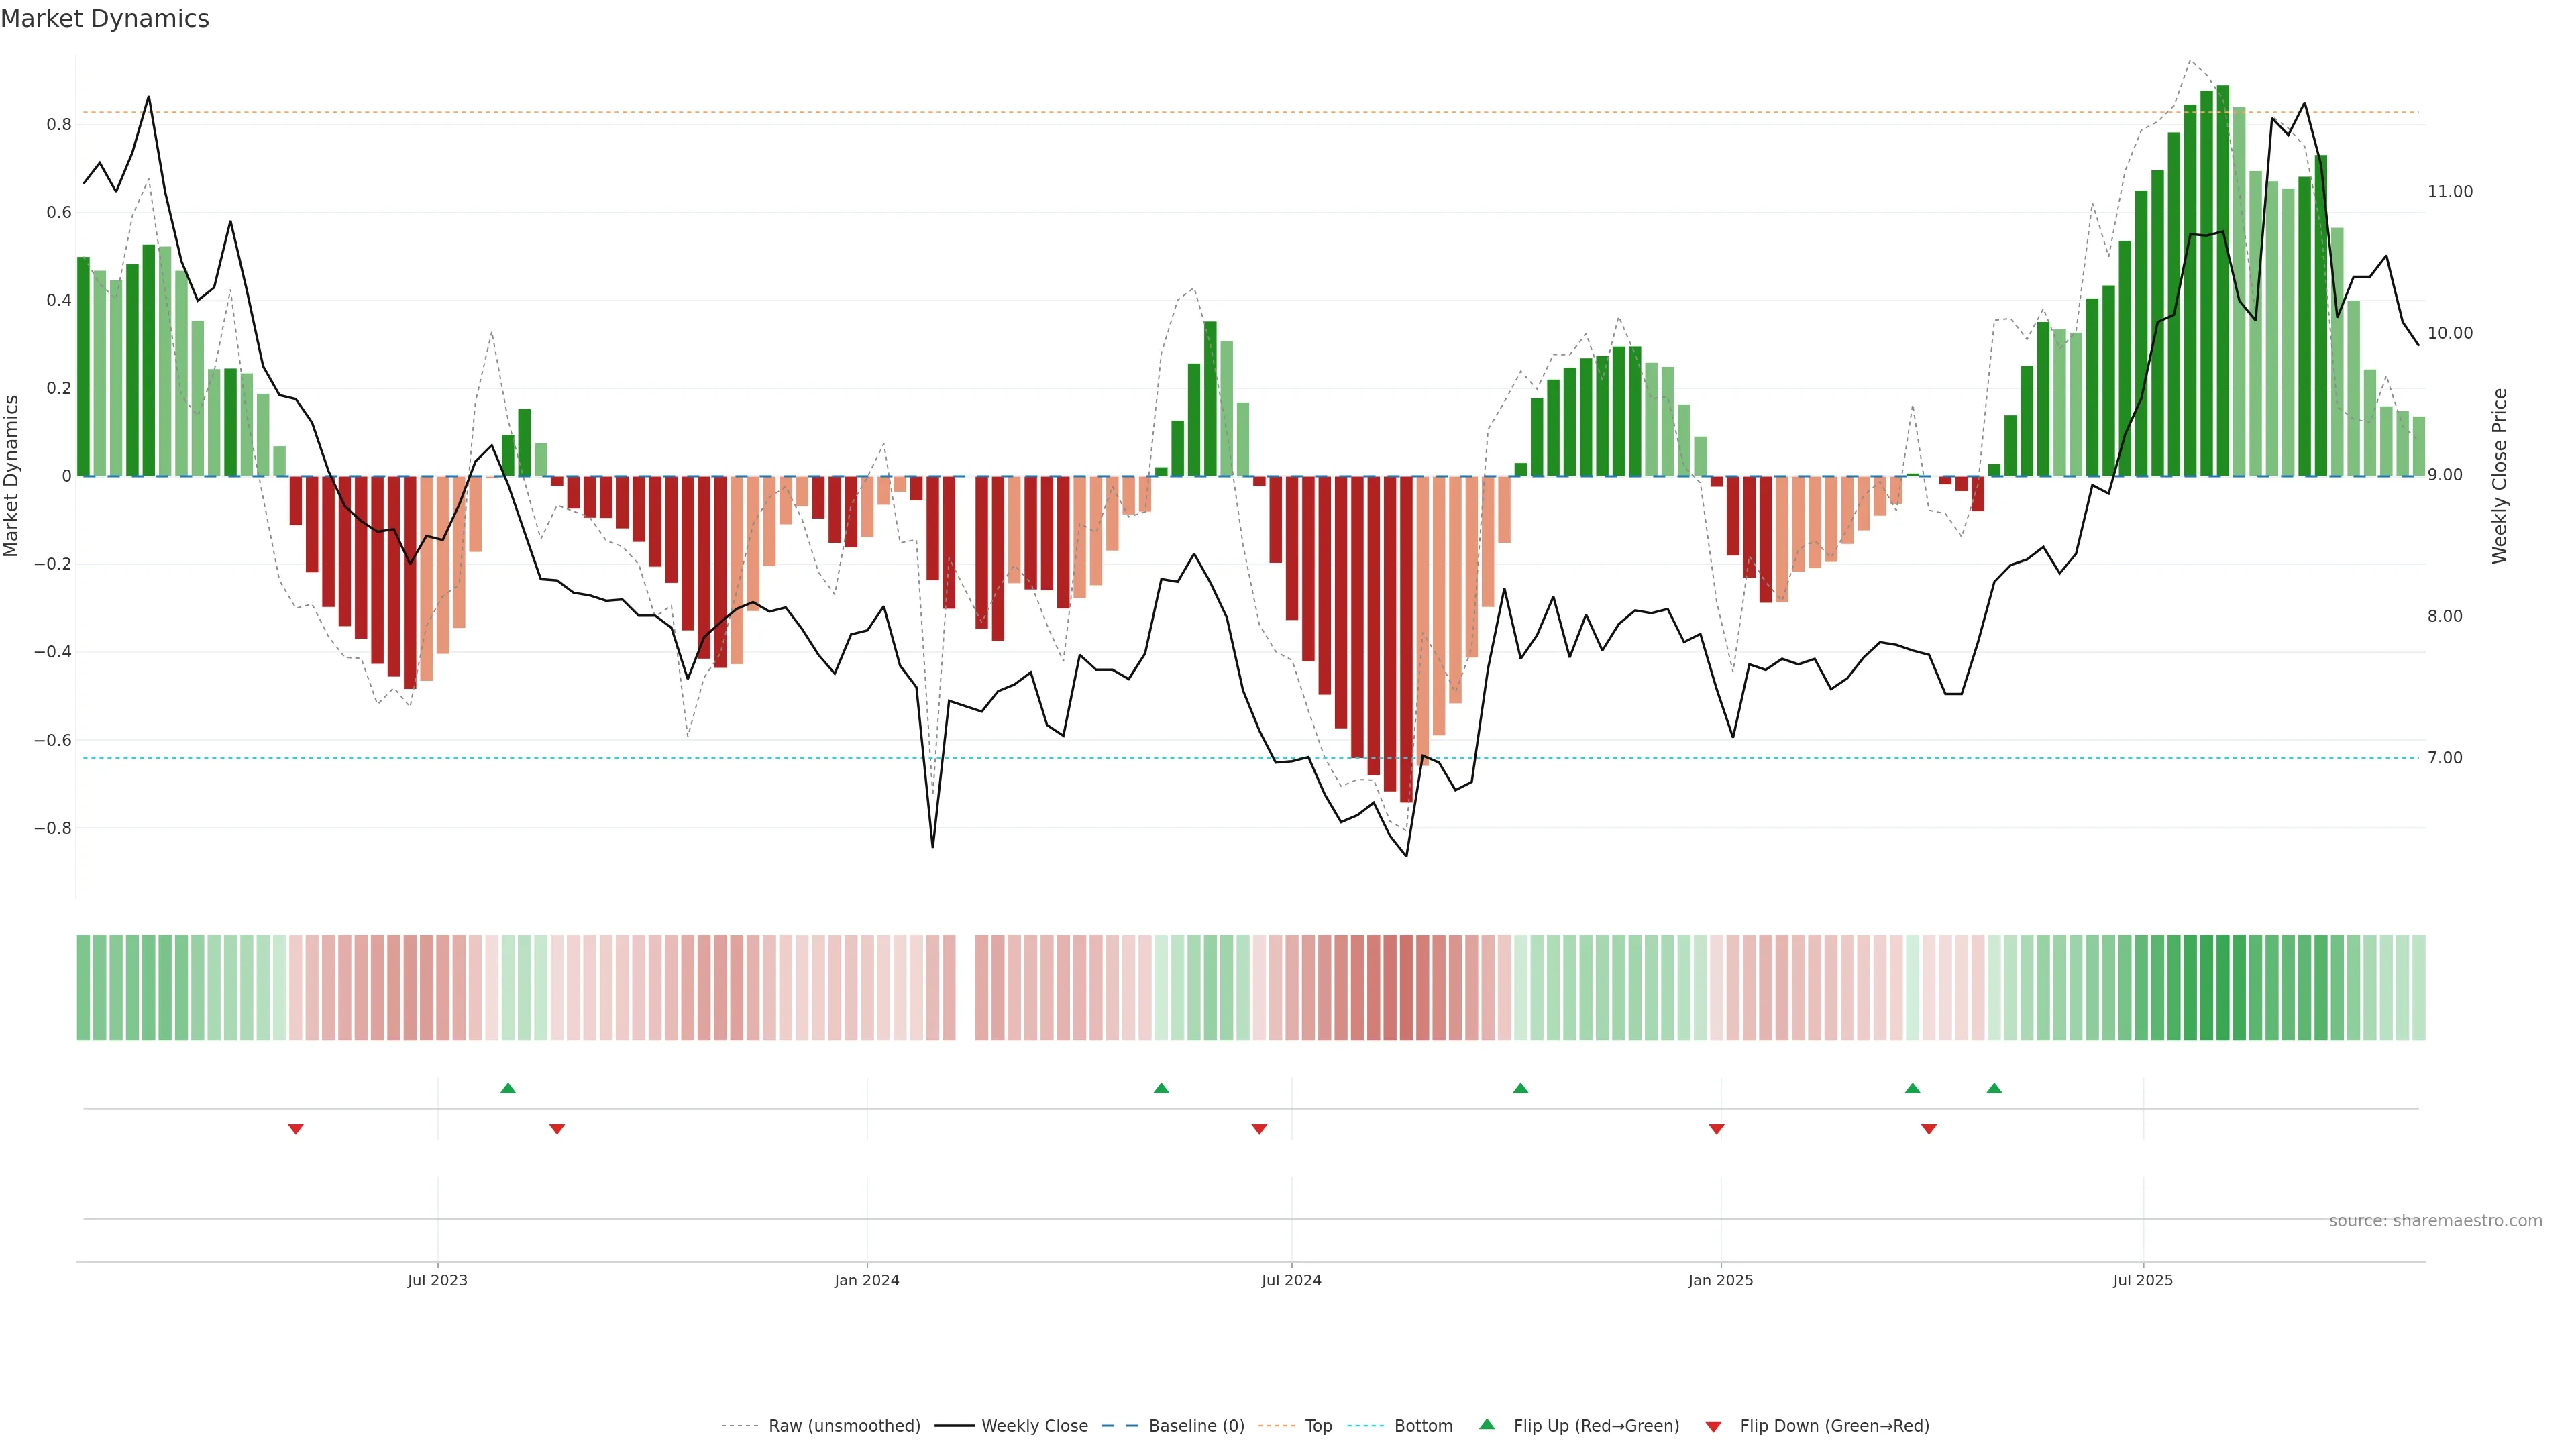The height and width of the screenshot is (1449, 2576).
Task: Click the Jan 2025 x-axis label
Action: (1720, 1280)
